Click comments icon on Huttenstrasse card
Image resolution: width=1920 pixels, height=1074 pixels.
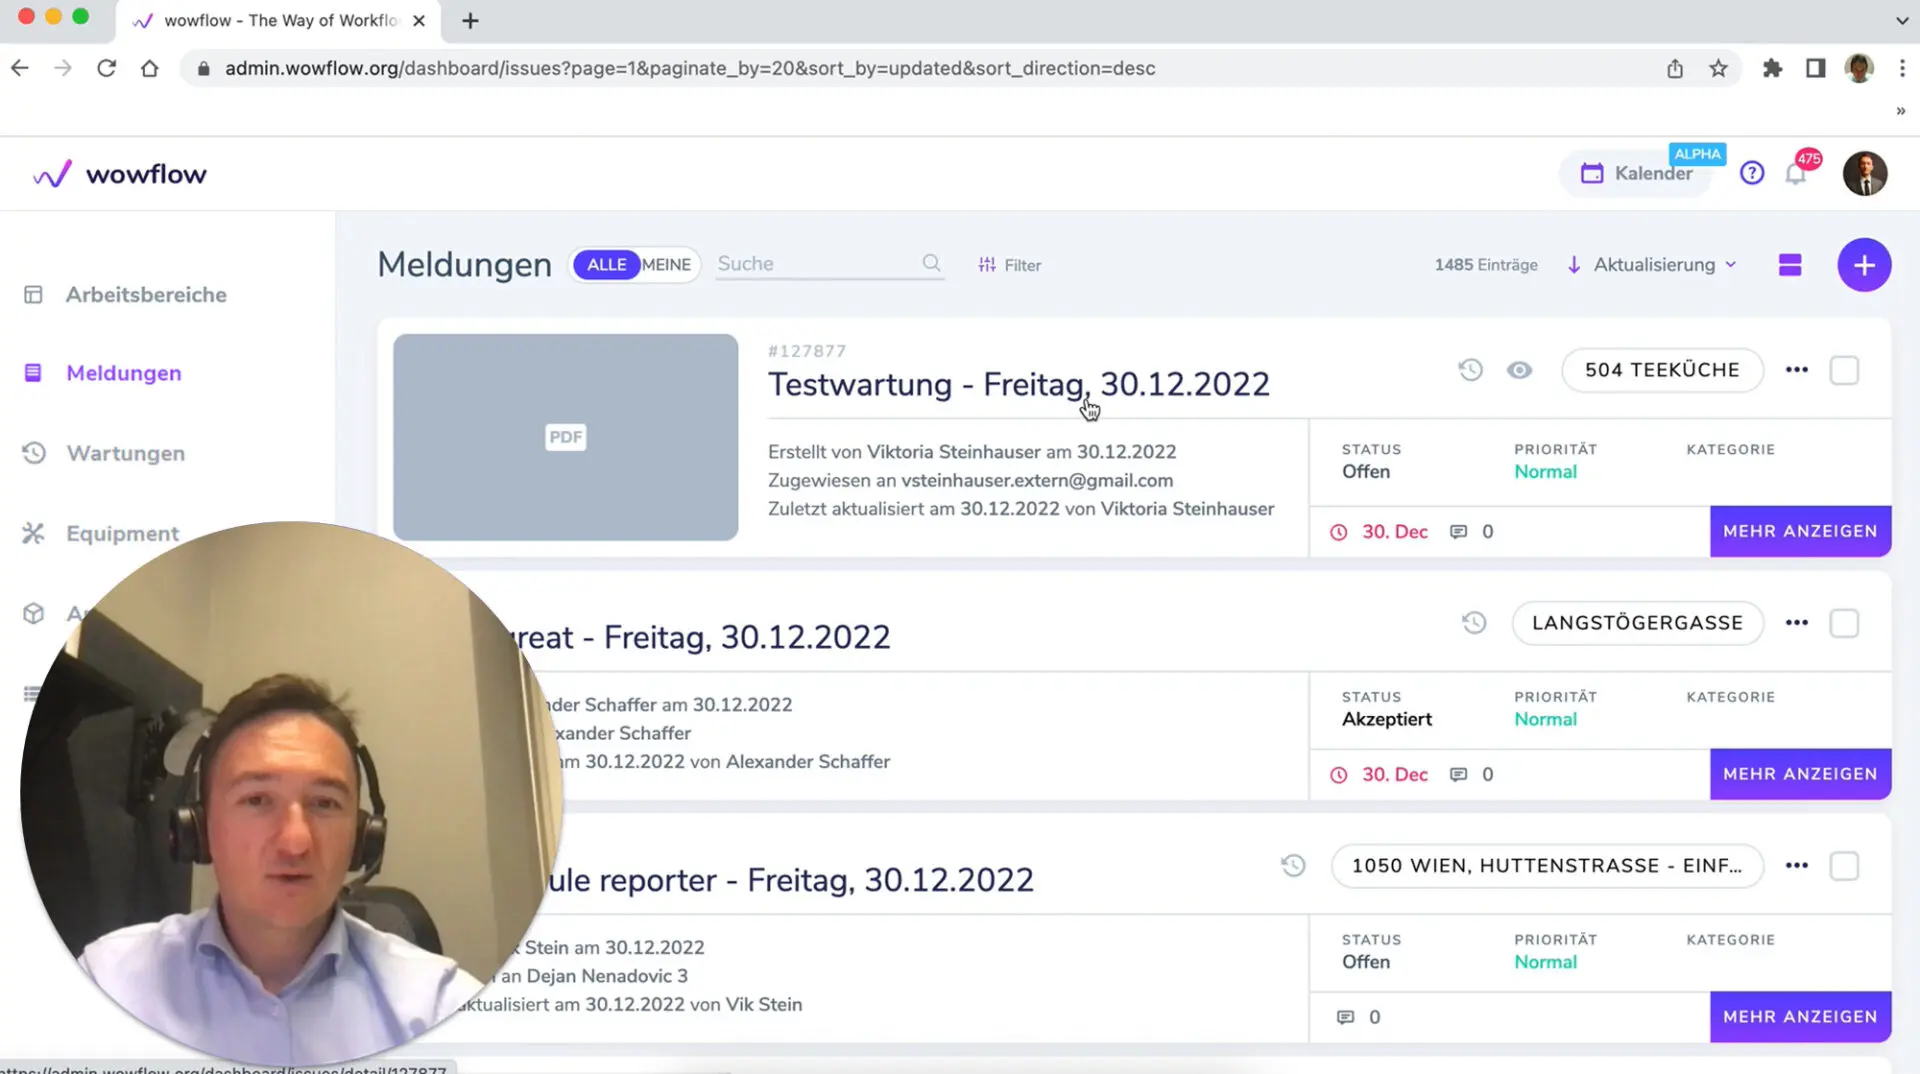pyautogui.click(x=1346, y=1018)
